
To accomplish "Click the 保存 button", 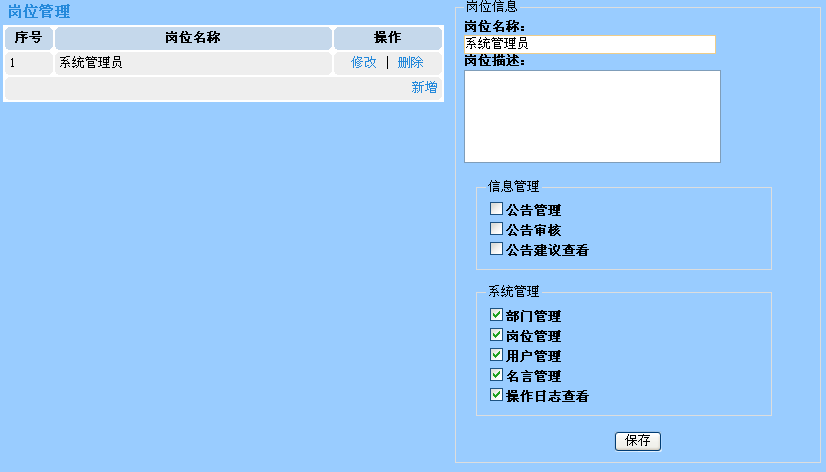I will pos(637,441).
